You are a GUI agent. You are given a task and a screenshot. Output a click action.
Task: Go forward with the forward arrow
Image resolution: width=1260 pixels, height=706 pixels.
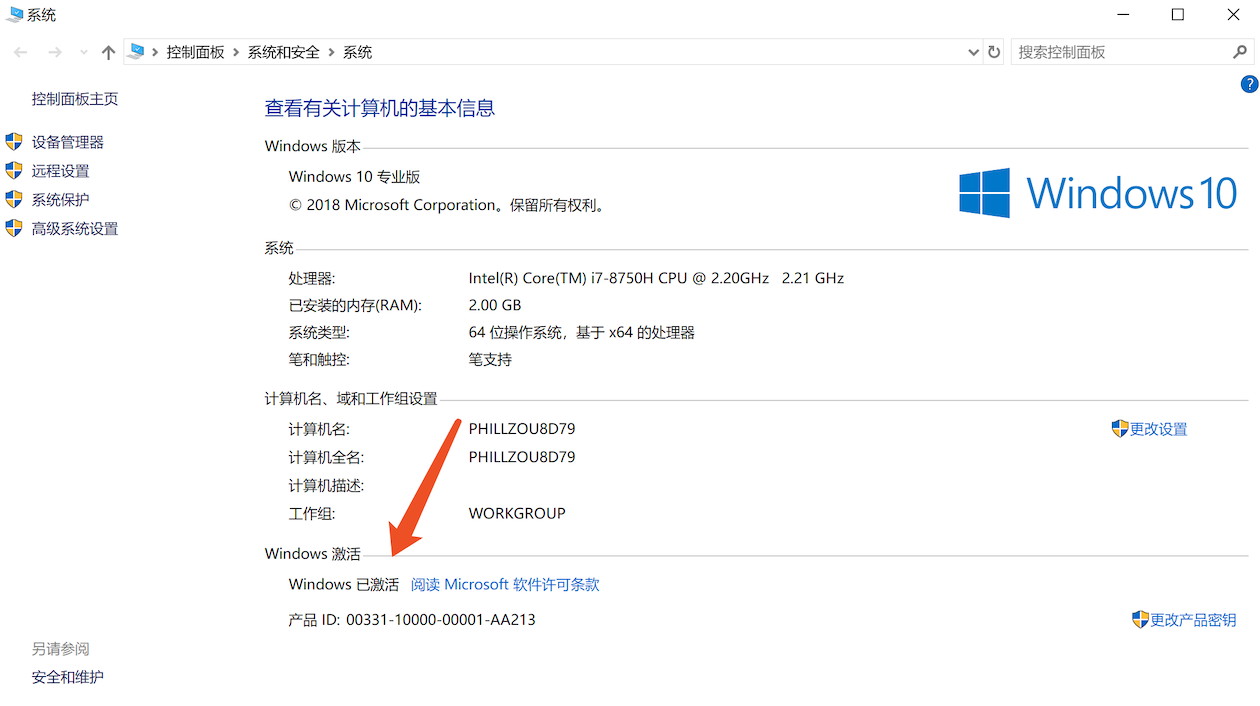tap(55, 52)
